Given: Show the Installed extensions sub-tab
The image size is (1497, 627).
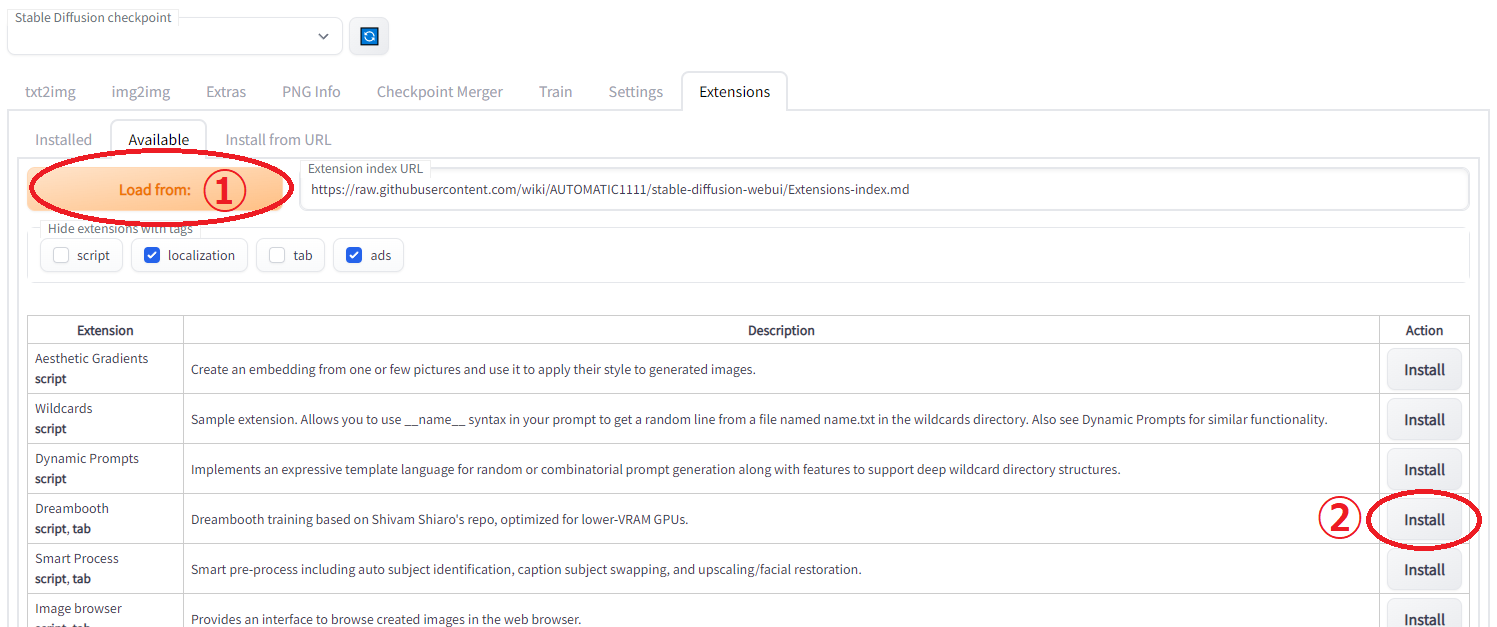Looking at the screenshot, I should [x=63, y=140].
